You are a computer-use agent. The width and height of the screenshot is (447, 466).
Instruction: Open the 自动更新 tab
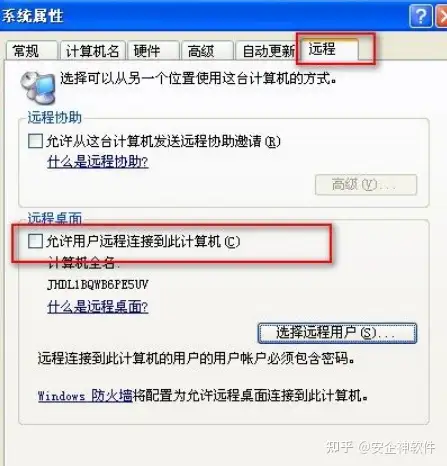(265, 51)
